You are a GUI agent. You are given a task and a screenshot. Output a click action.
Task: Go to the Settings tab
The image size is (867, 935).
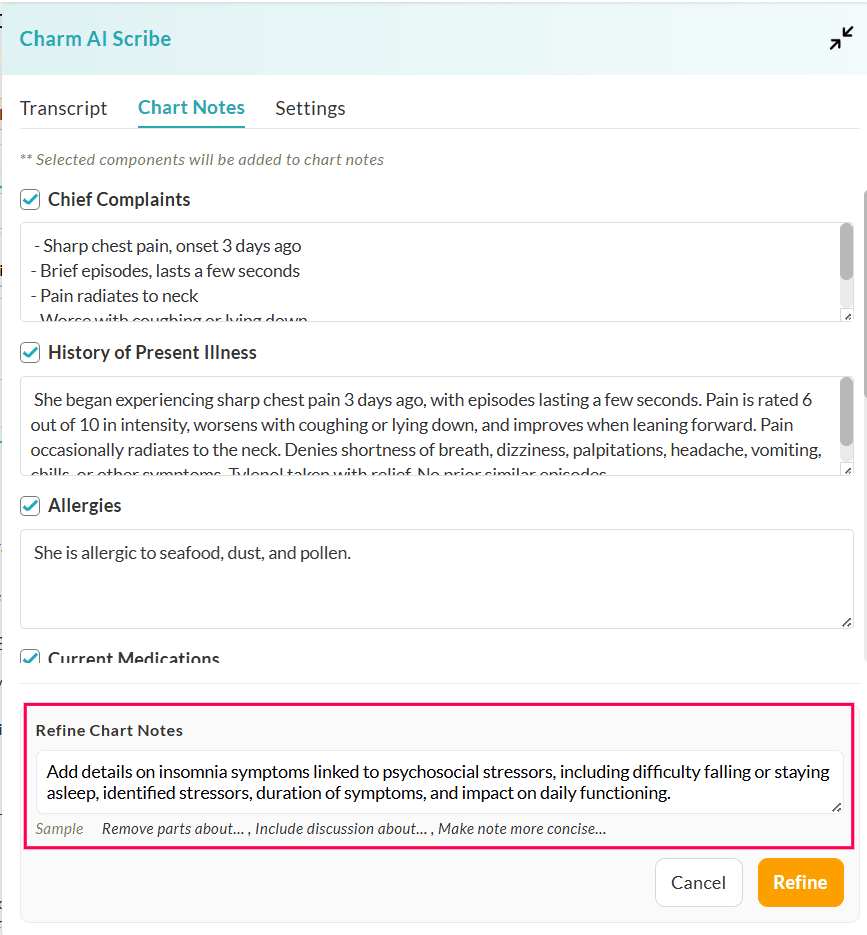click(x=310, y=108)
